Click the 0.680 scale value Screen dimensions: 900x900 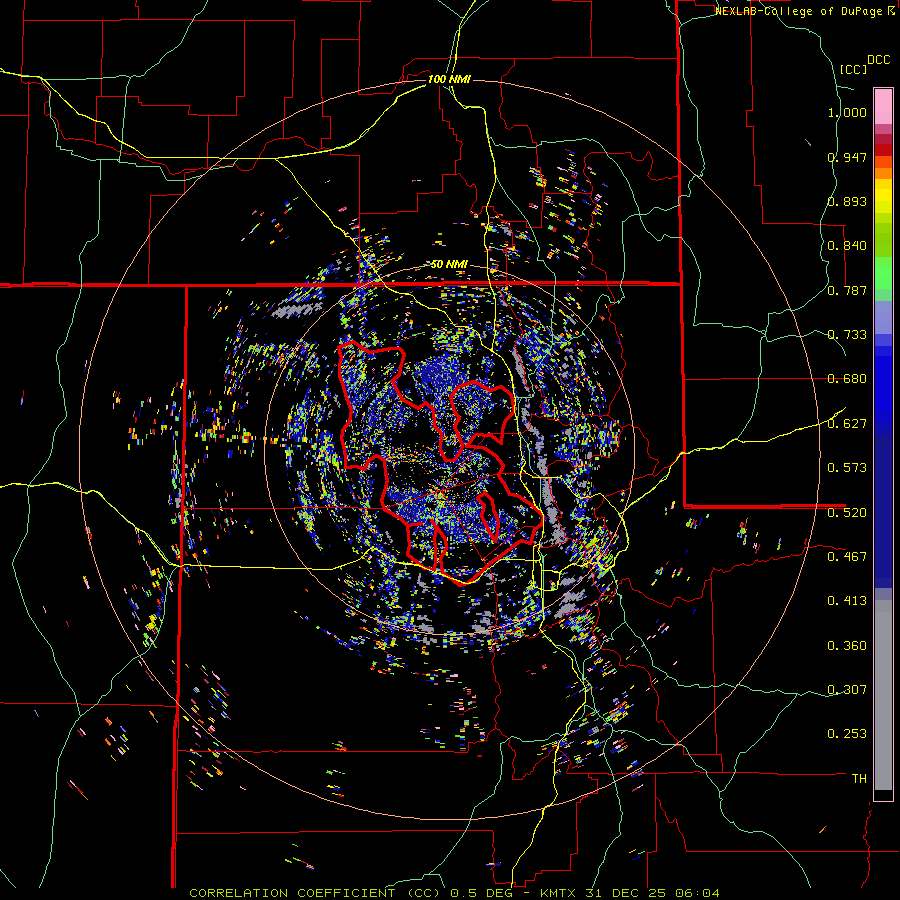pos(847,379)
